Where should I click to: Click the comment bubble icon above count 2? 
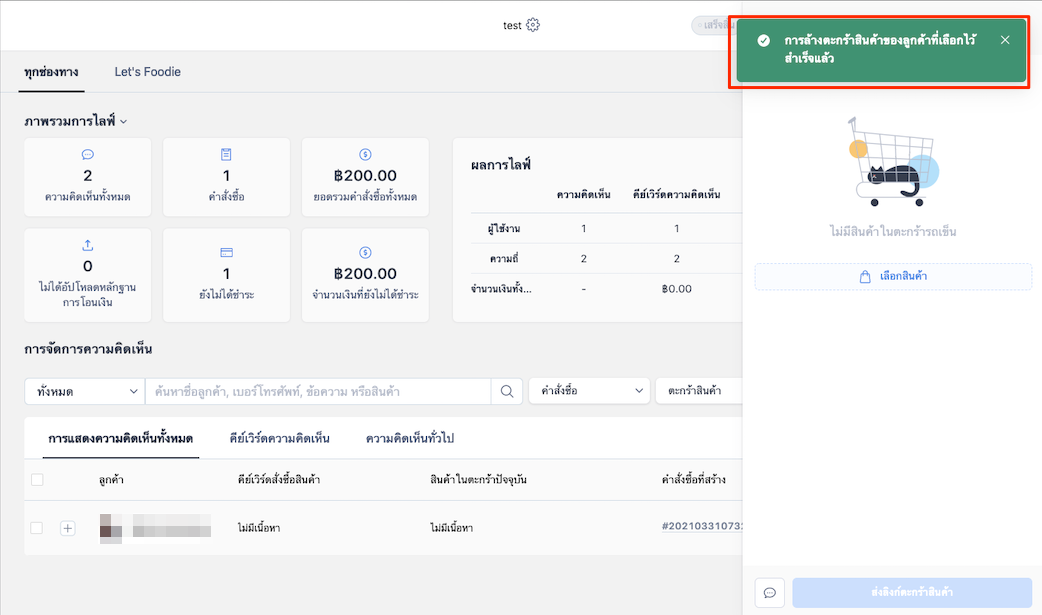click(x=88, y=154)
